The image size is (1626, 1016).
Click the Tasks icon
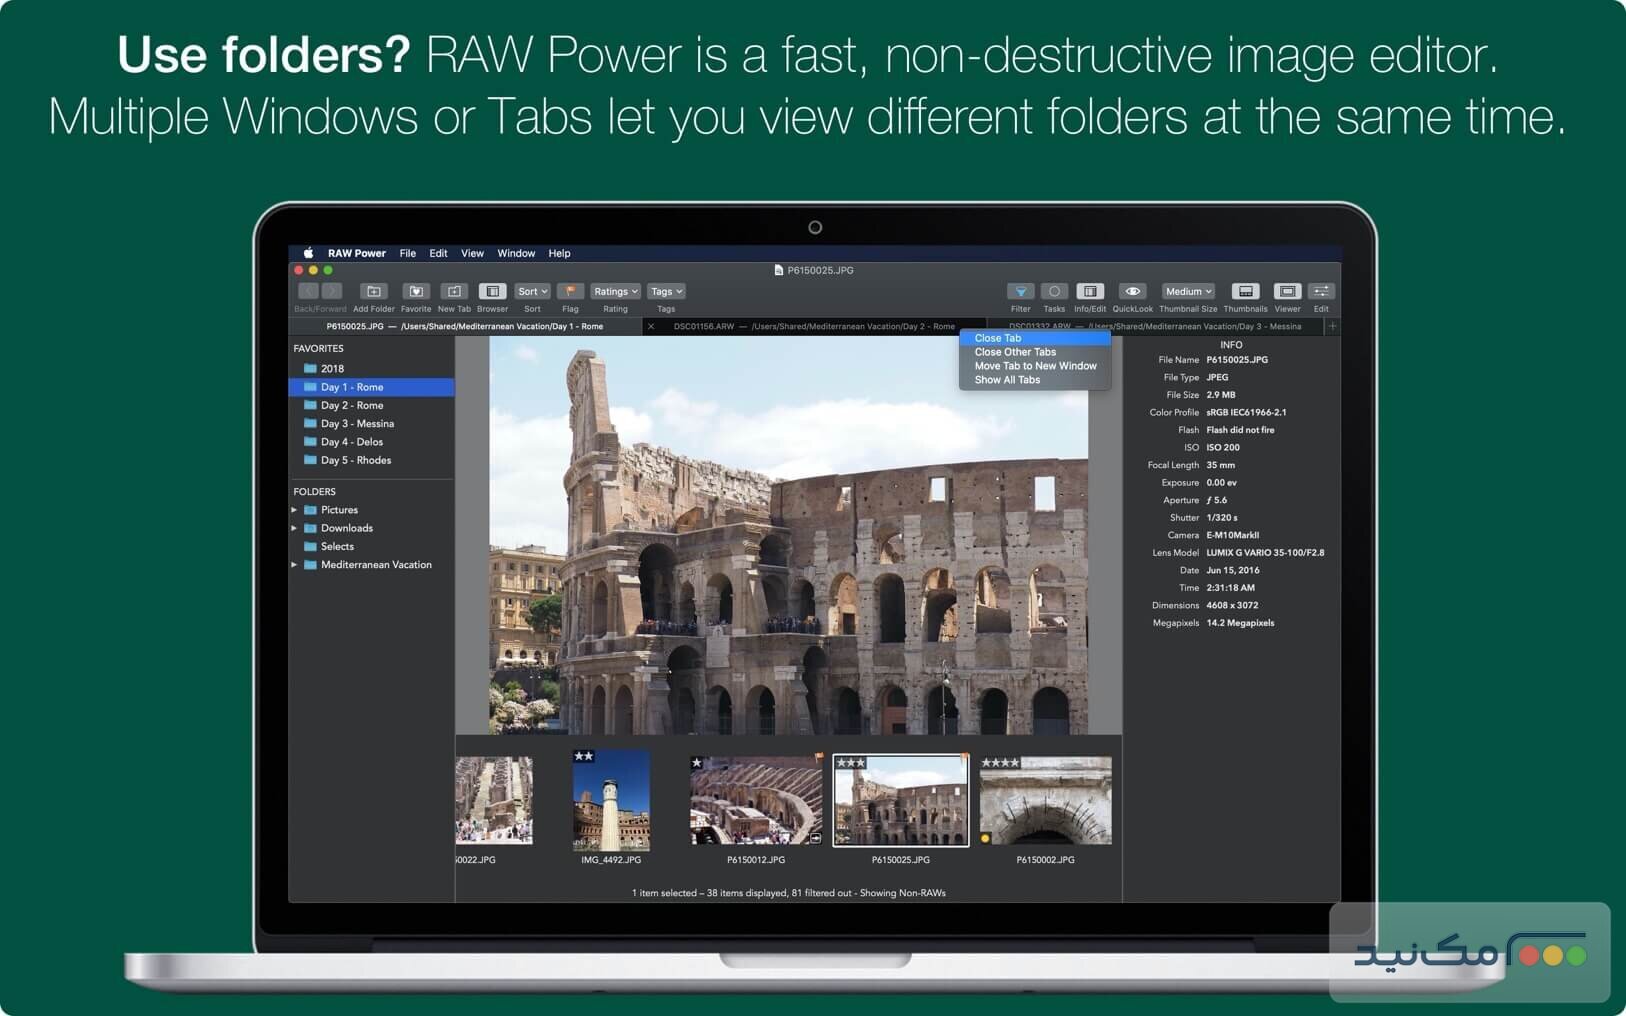(1054, 292)
